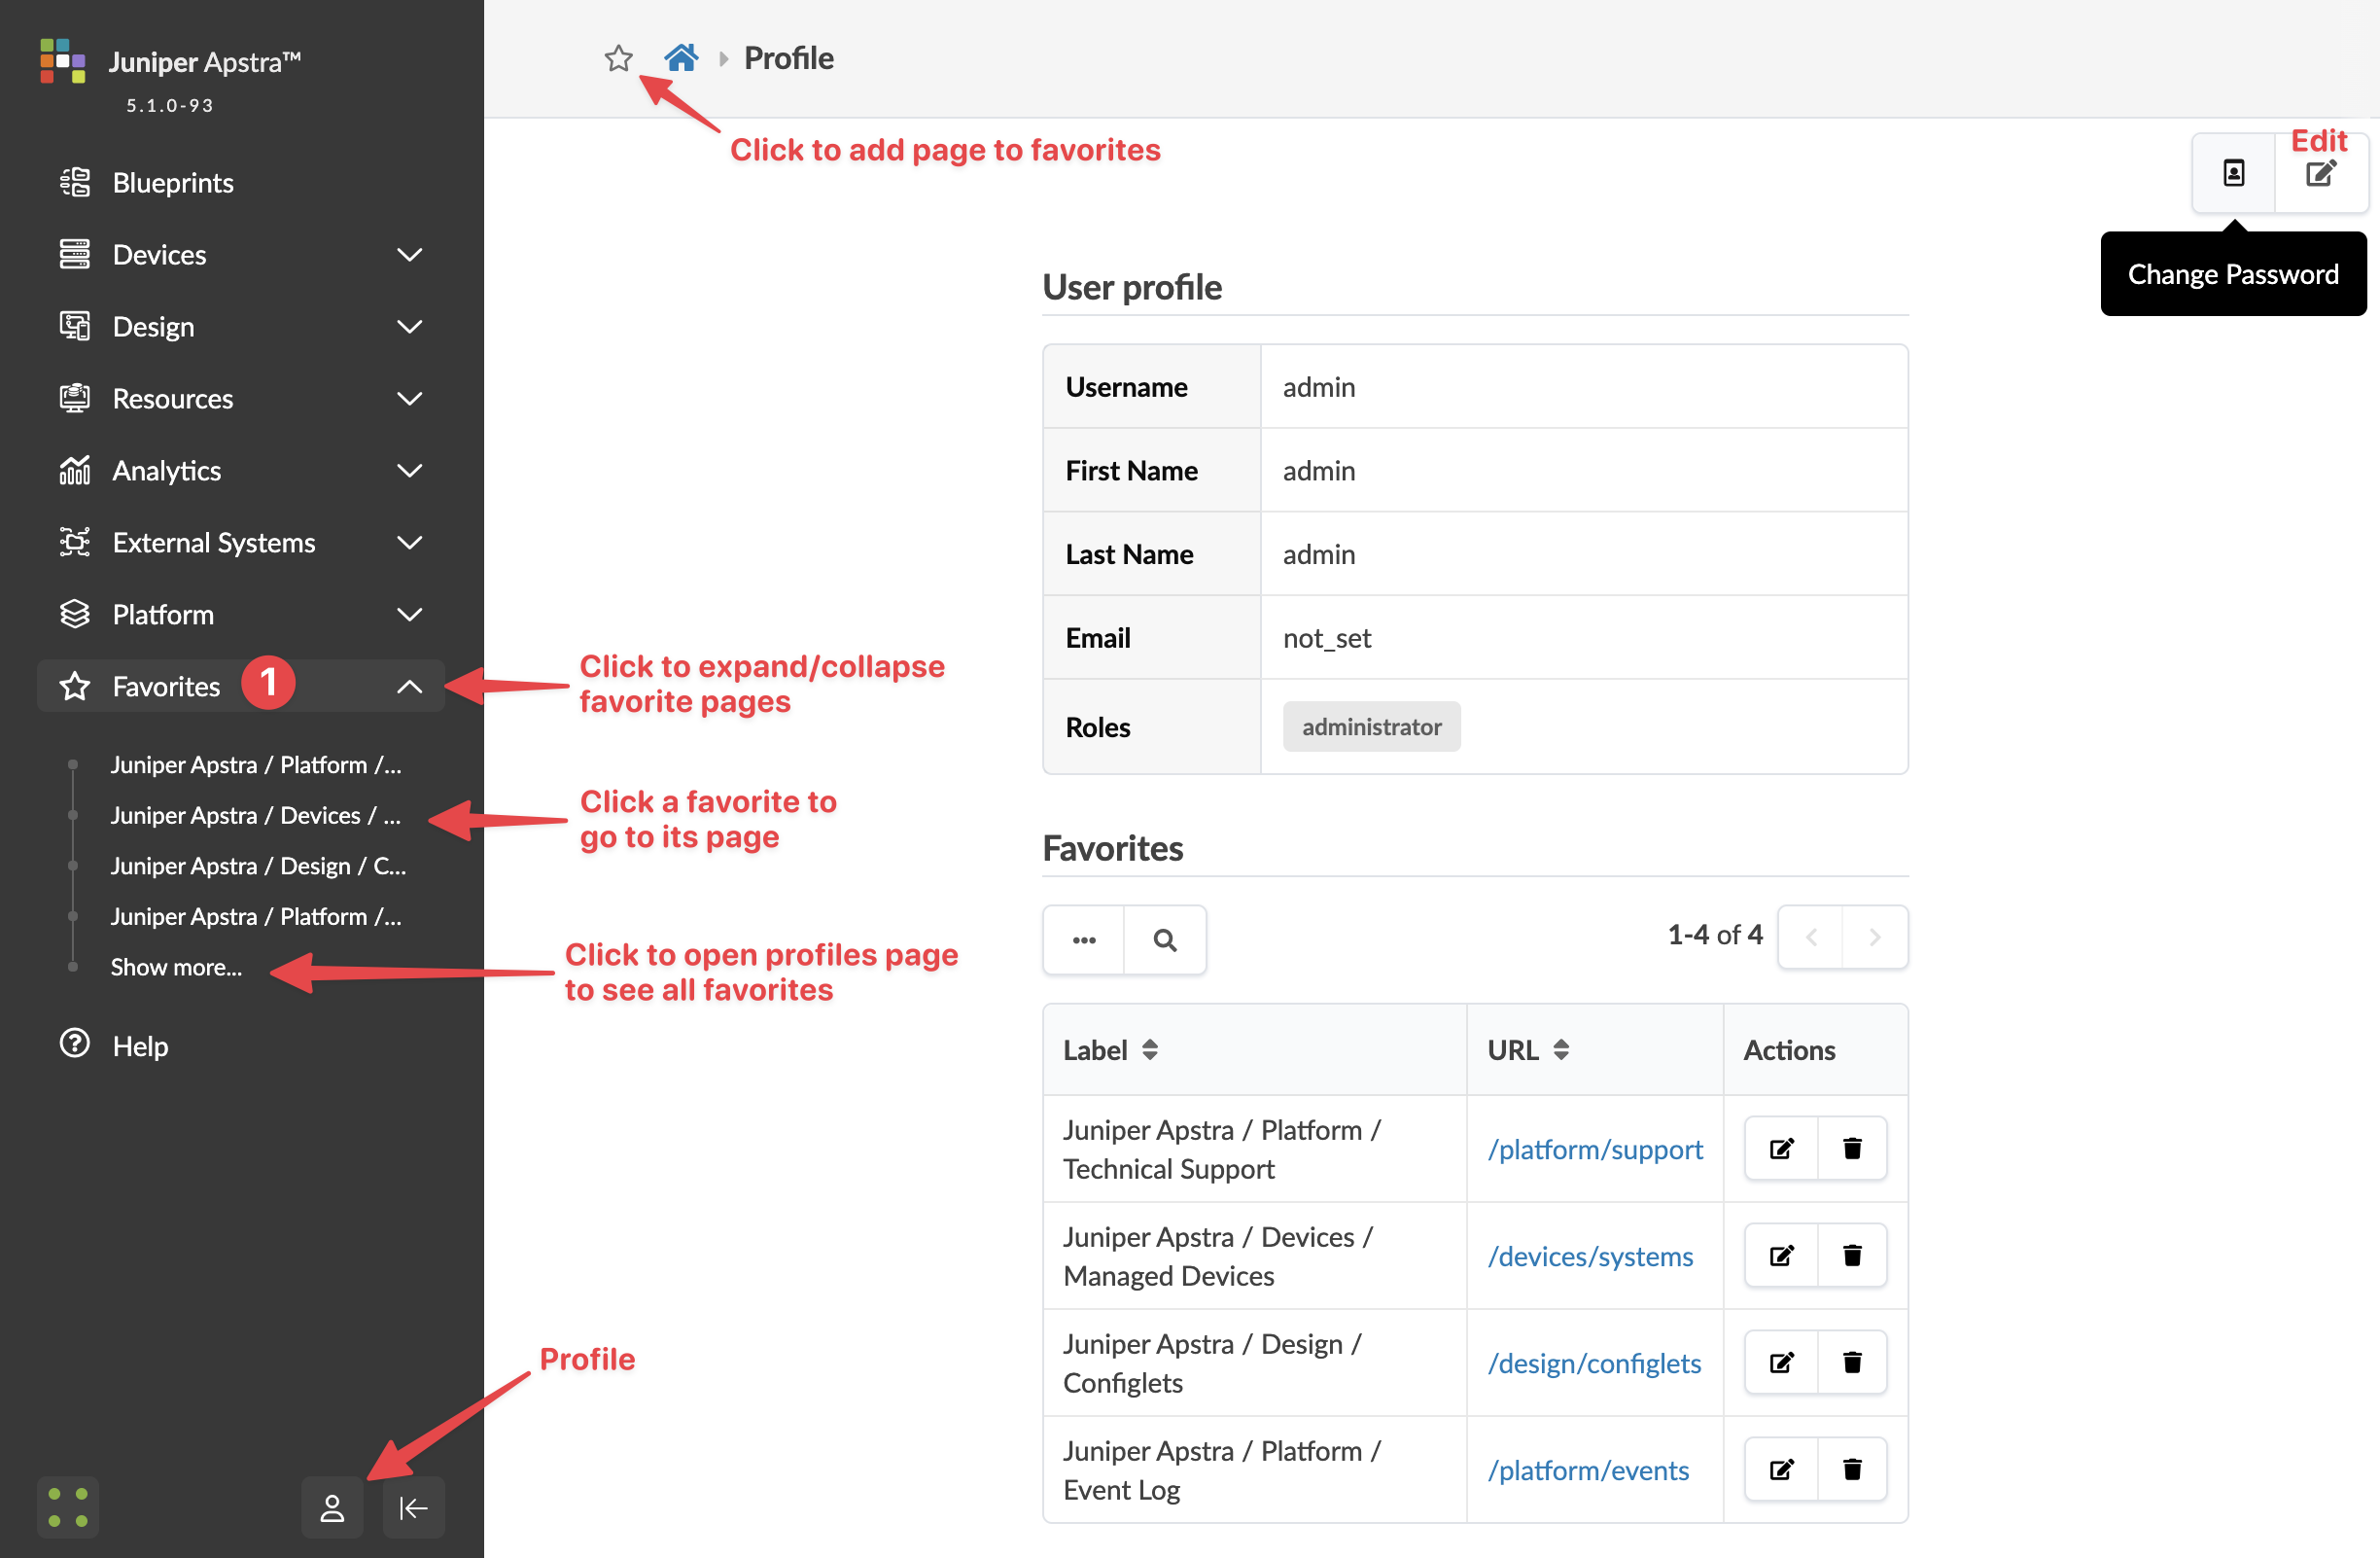The image size is (2380, 1558).
Task: Edit the Managed Devices favorite entry
Action: click(1781, 1255)
